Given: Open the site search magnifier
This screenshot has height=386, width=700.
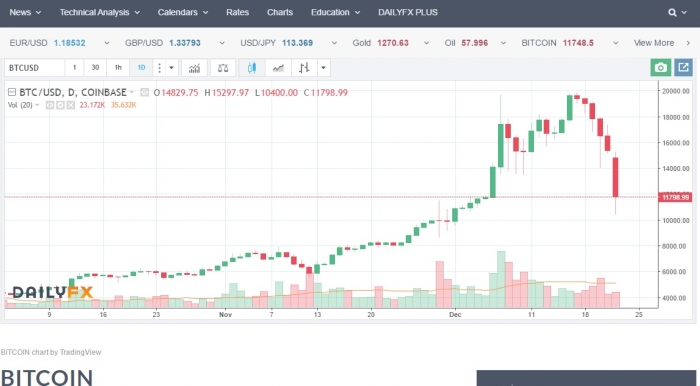Looking at the screenshot, I should tap(672, 12).
